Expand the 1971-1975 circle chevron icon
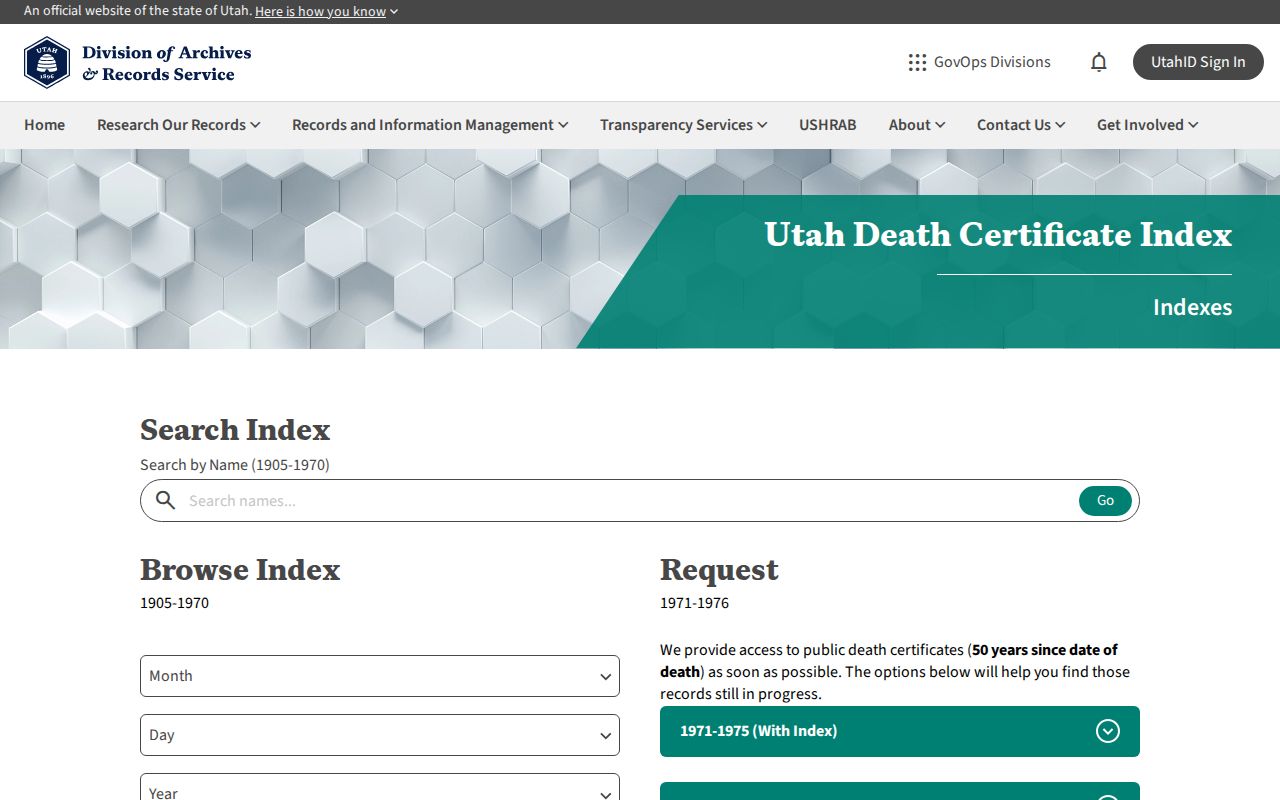Viewport: 1280px width, 800px height. click(x=1108, y=731)
